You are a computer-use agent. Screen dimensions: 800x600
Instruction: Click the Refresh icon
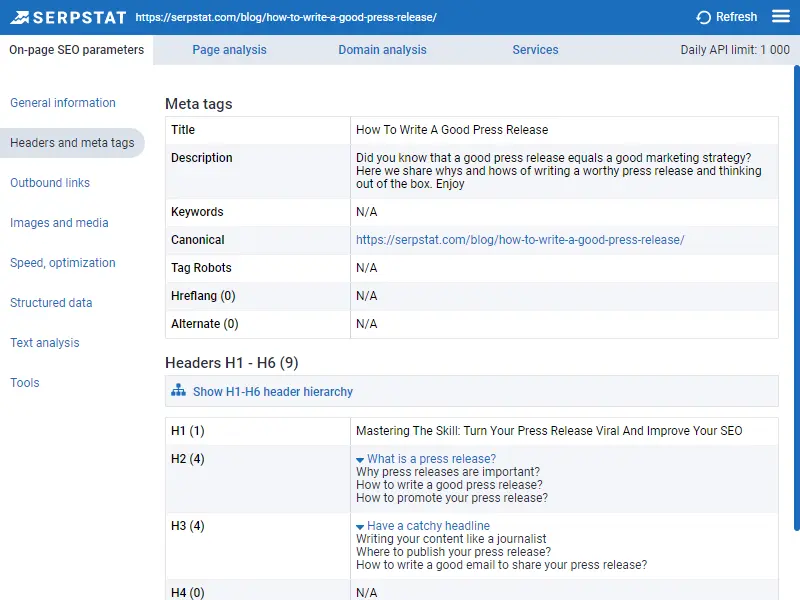coord(704,16)
